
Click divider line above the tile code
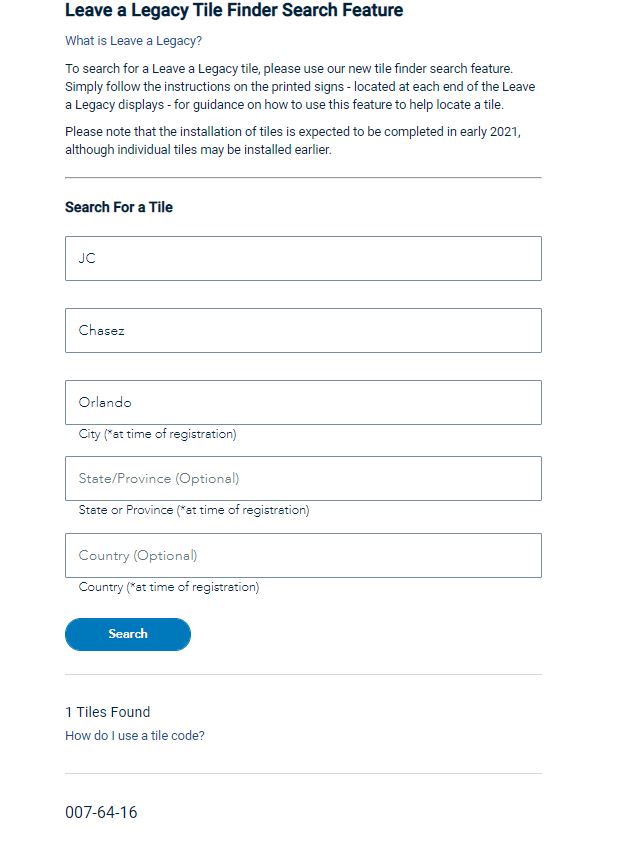[303, 773]
